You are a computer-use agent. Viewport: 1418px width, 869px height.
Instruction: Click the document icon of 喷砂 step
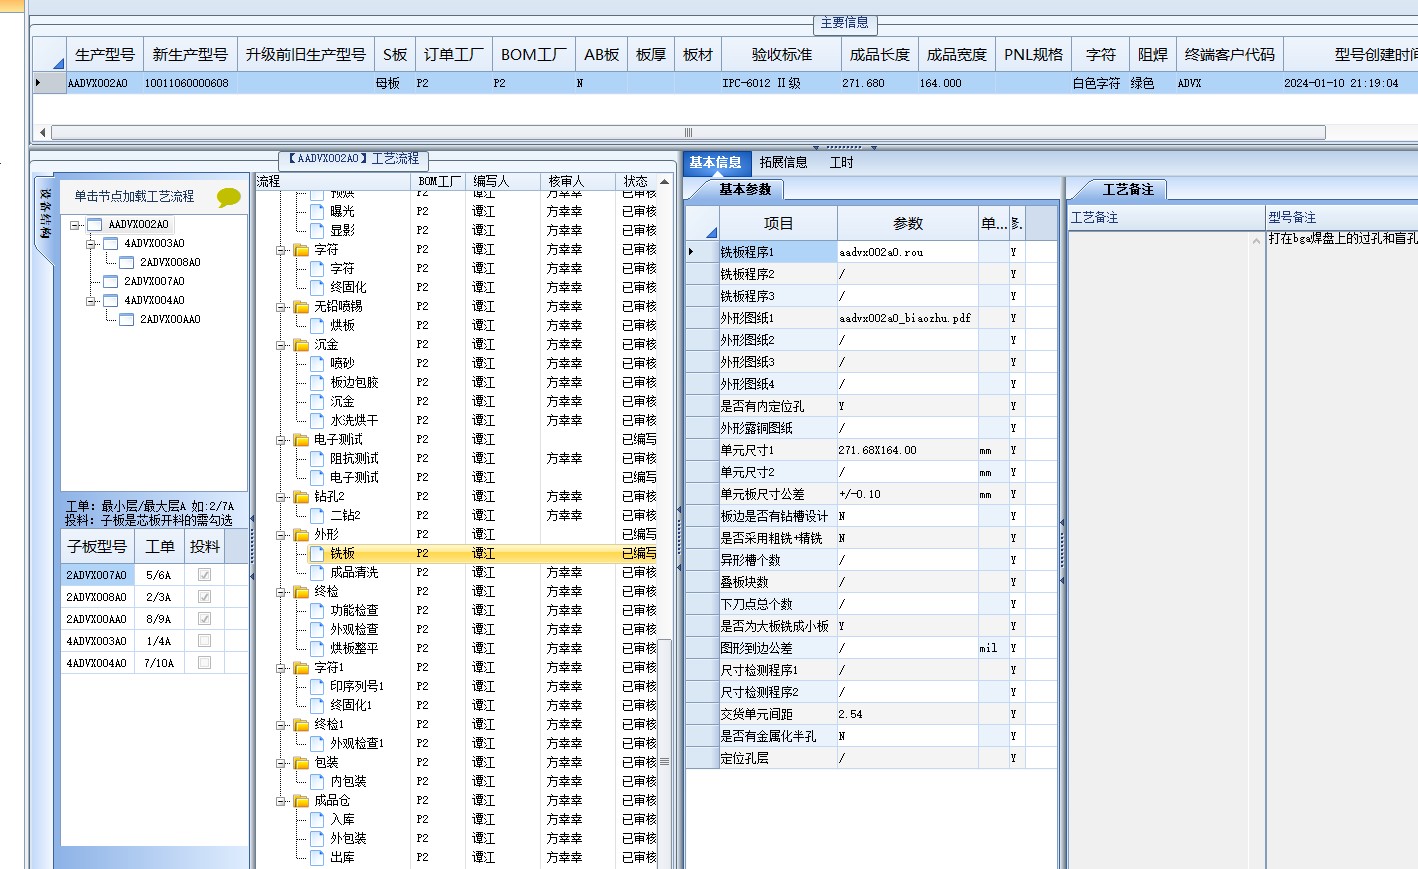(317, 364)
